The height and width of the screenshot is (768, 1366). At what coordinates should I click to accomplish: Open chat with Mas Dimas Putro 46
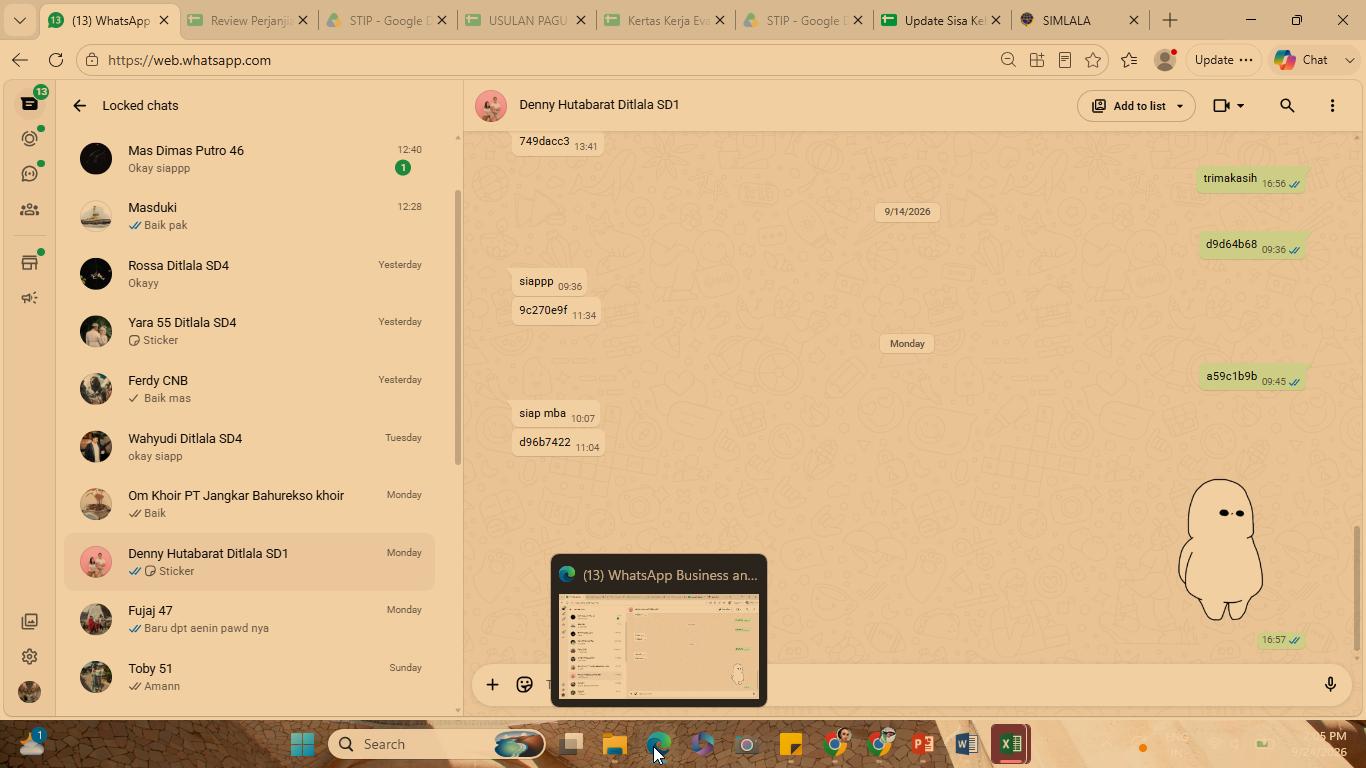coord(250,159)
